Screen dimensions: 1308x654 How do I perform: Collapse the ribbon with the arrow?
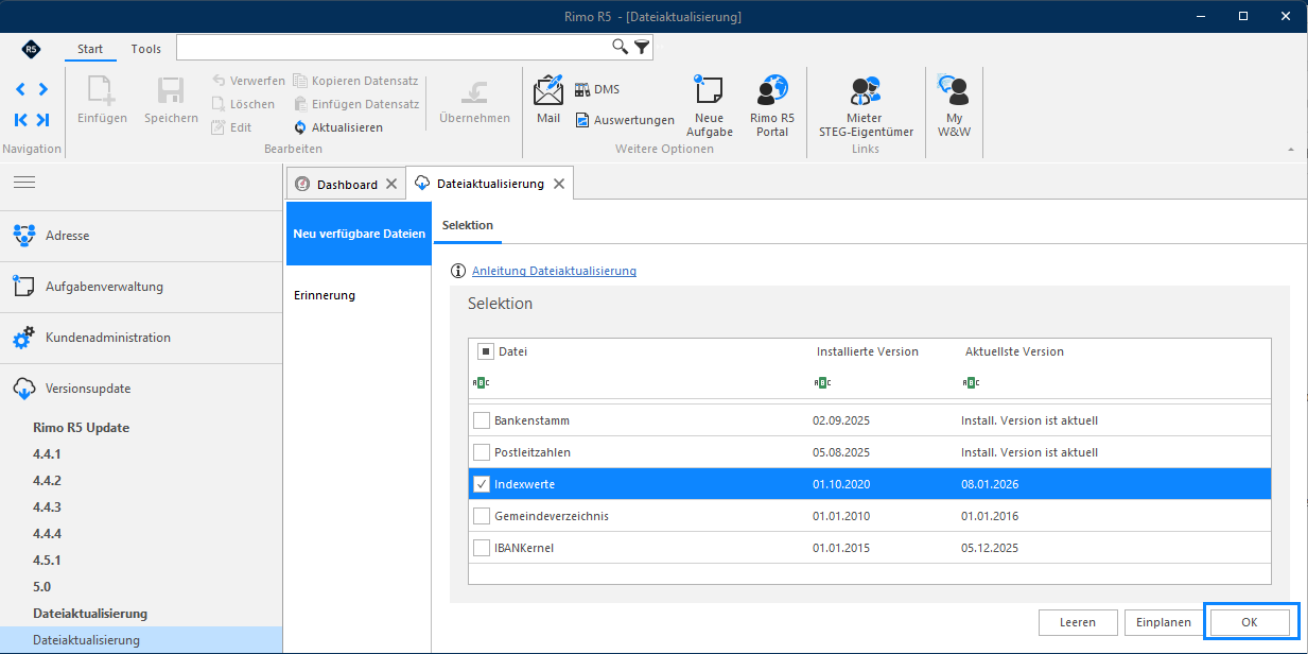click(x=1290, y=149)
